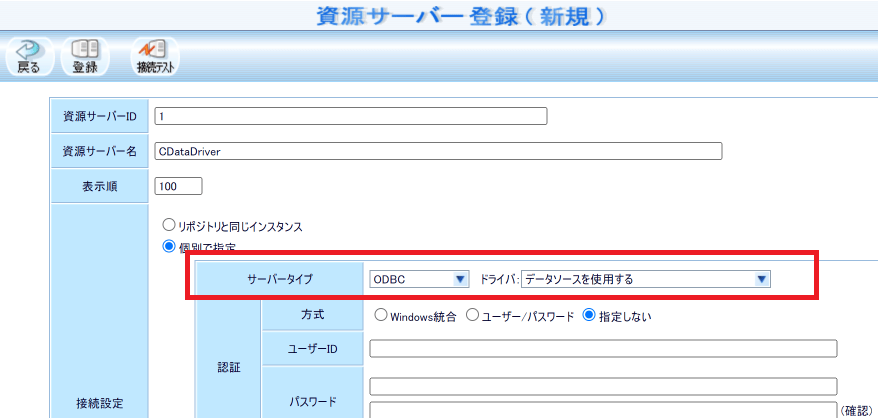The height and width of the screenshot is (418, 878).
Task: Click the ユーザーID label cell
Action: tap(312, 348)
